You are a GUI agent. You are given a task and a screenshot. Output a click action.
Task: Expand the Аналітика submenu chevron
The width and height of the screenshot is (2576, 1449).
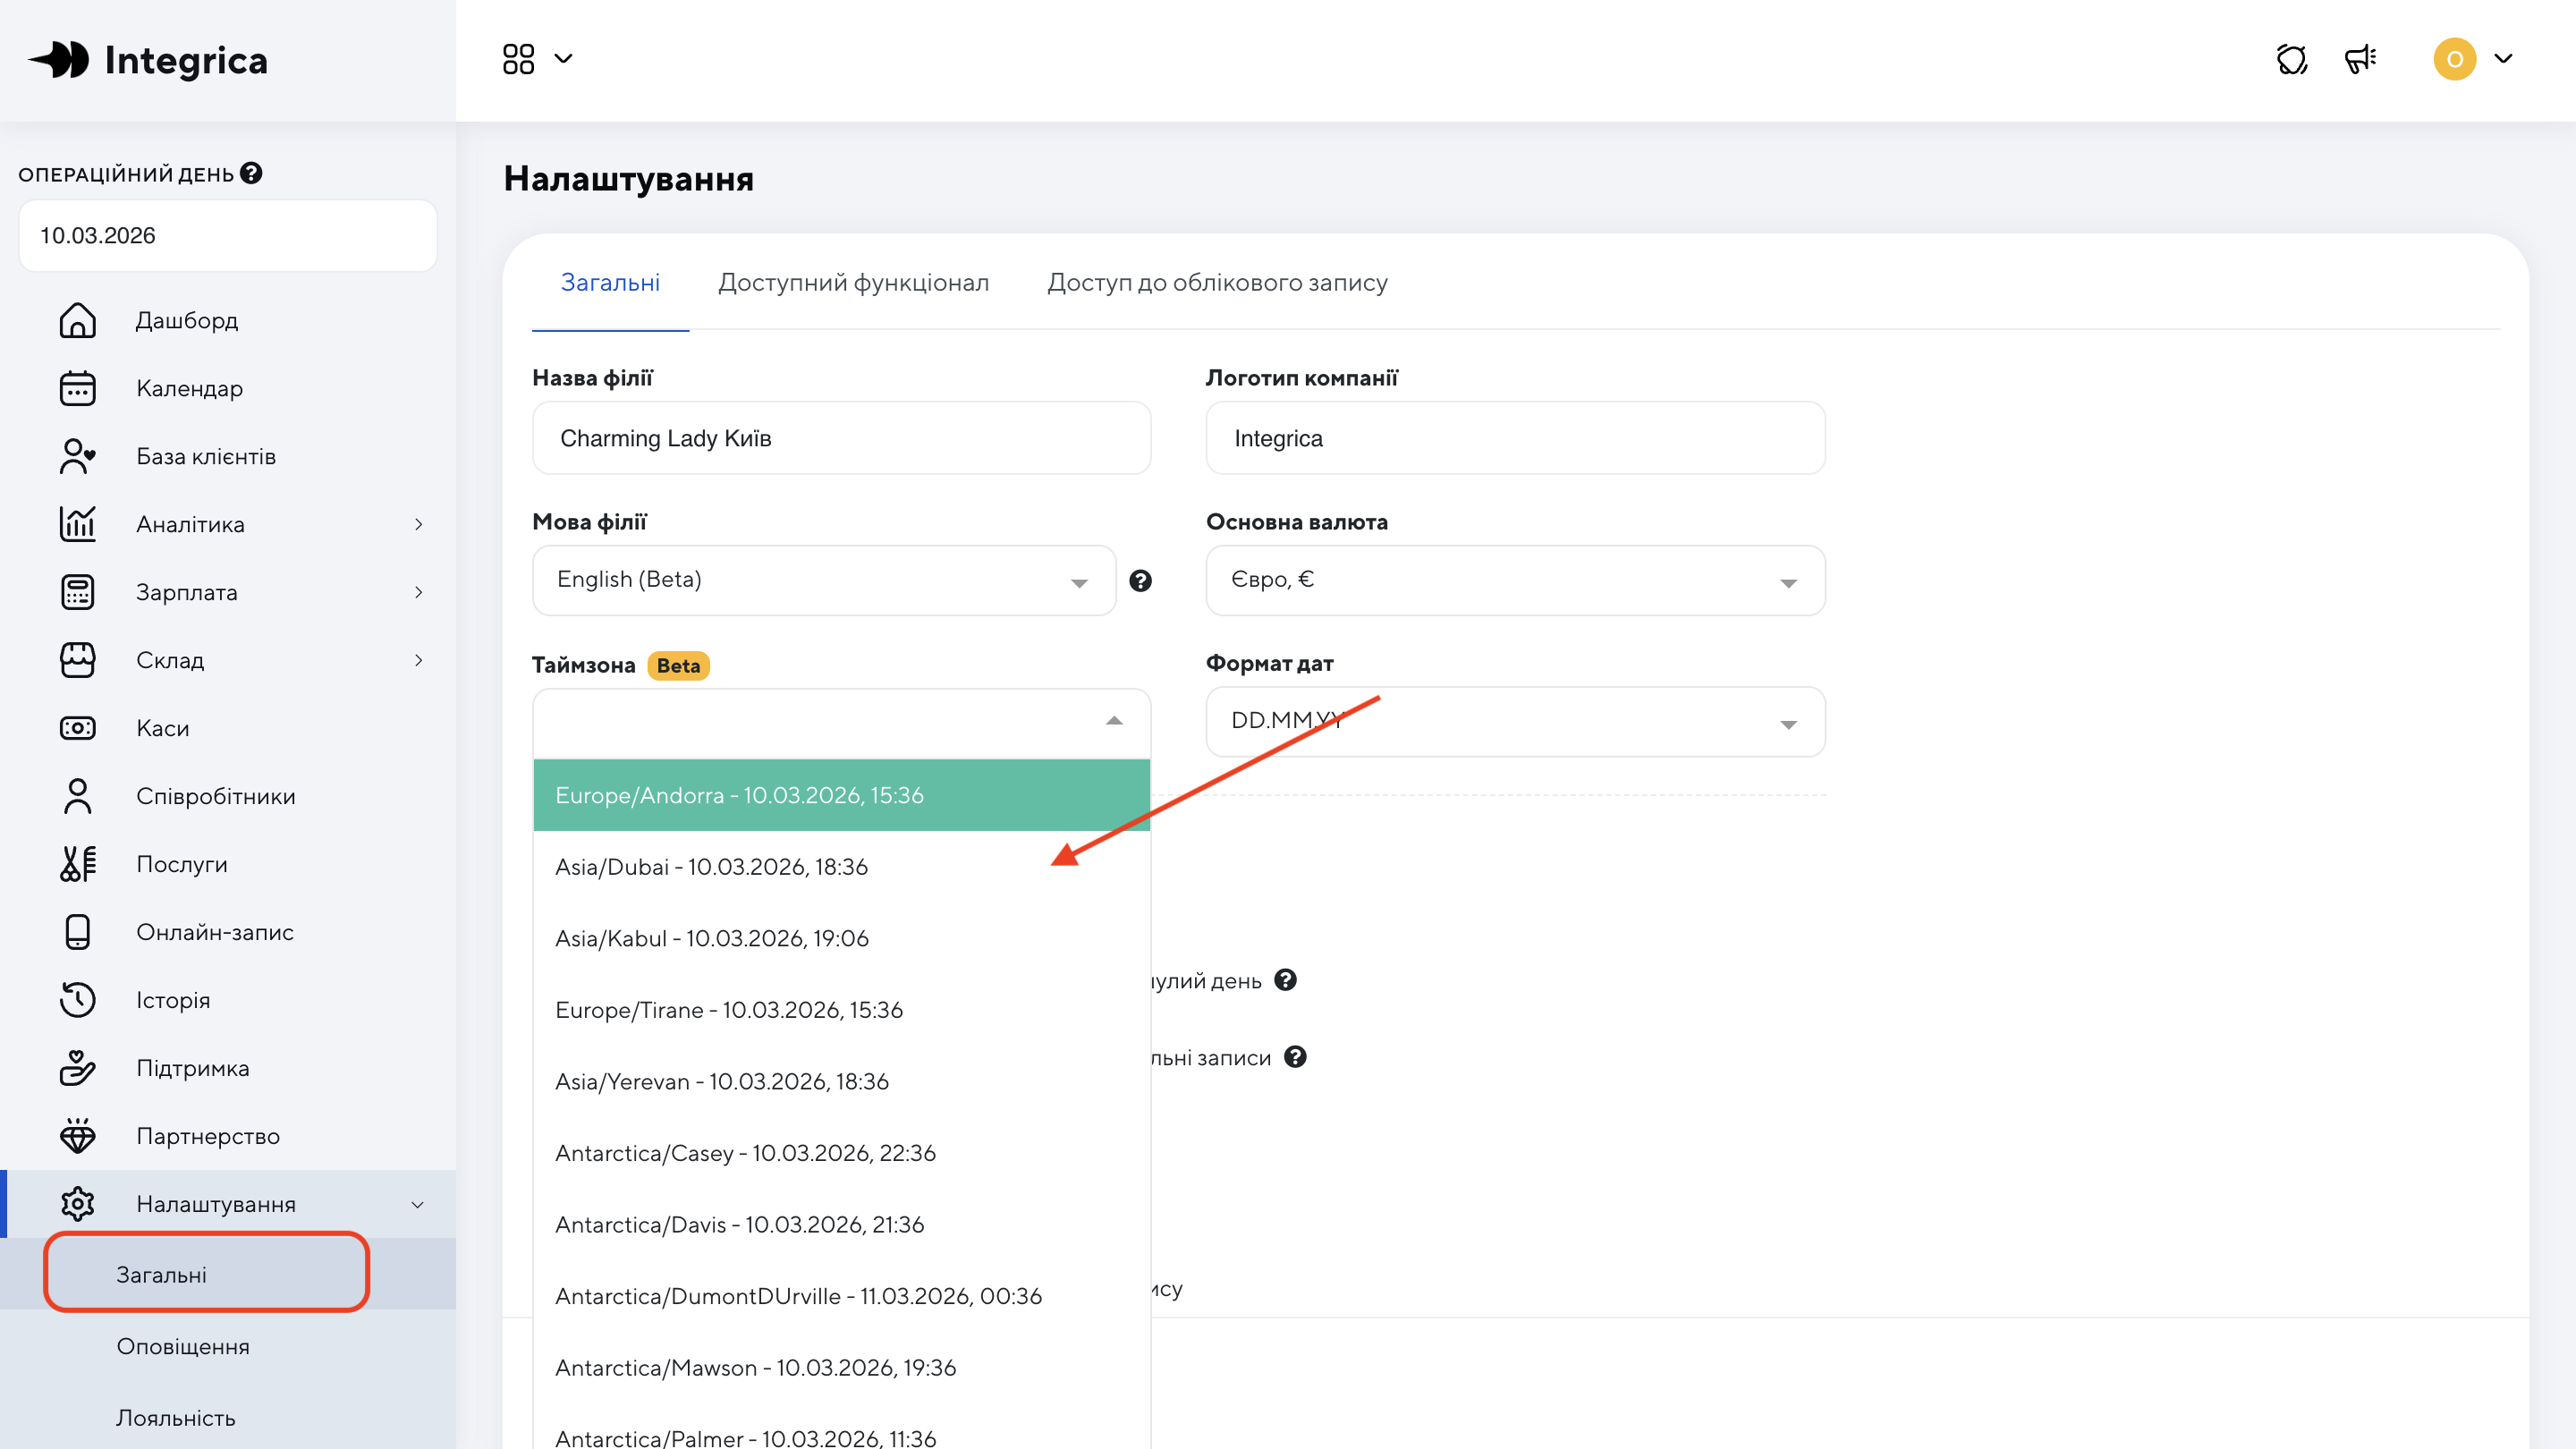point(418,524)
